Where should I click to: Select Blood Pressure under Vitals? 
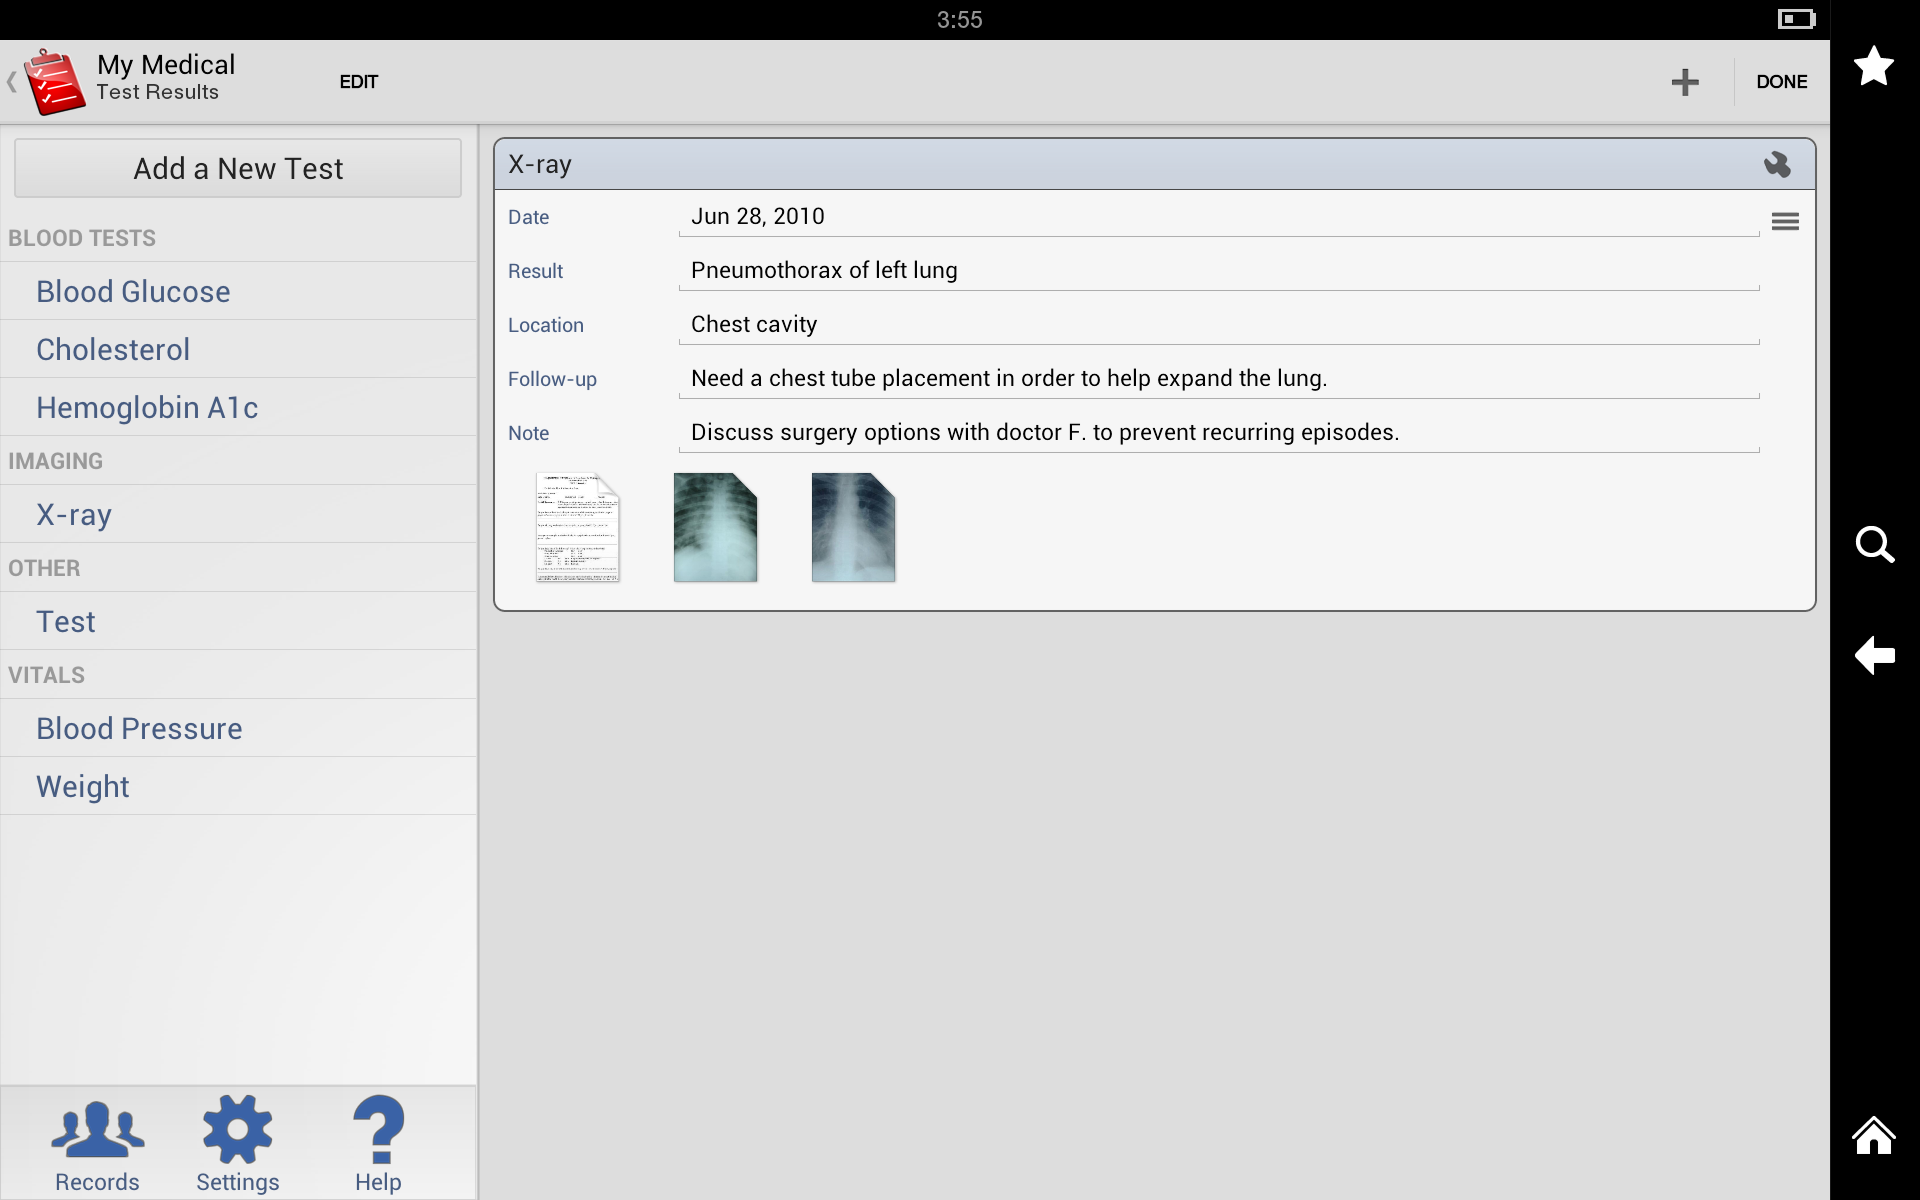[x=139, y=729]
